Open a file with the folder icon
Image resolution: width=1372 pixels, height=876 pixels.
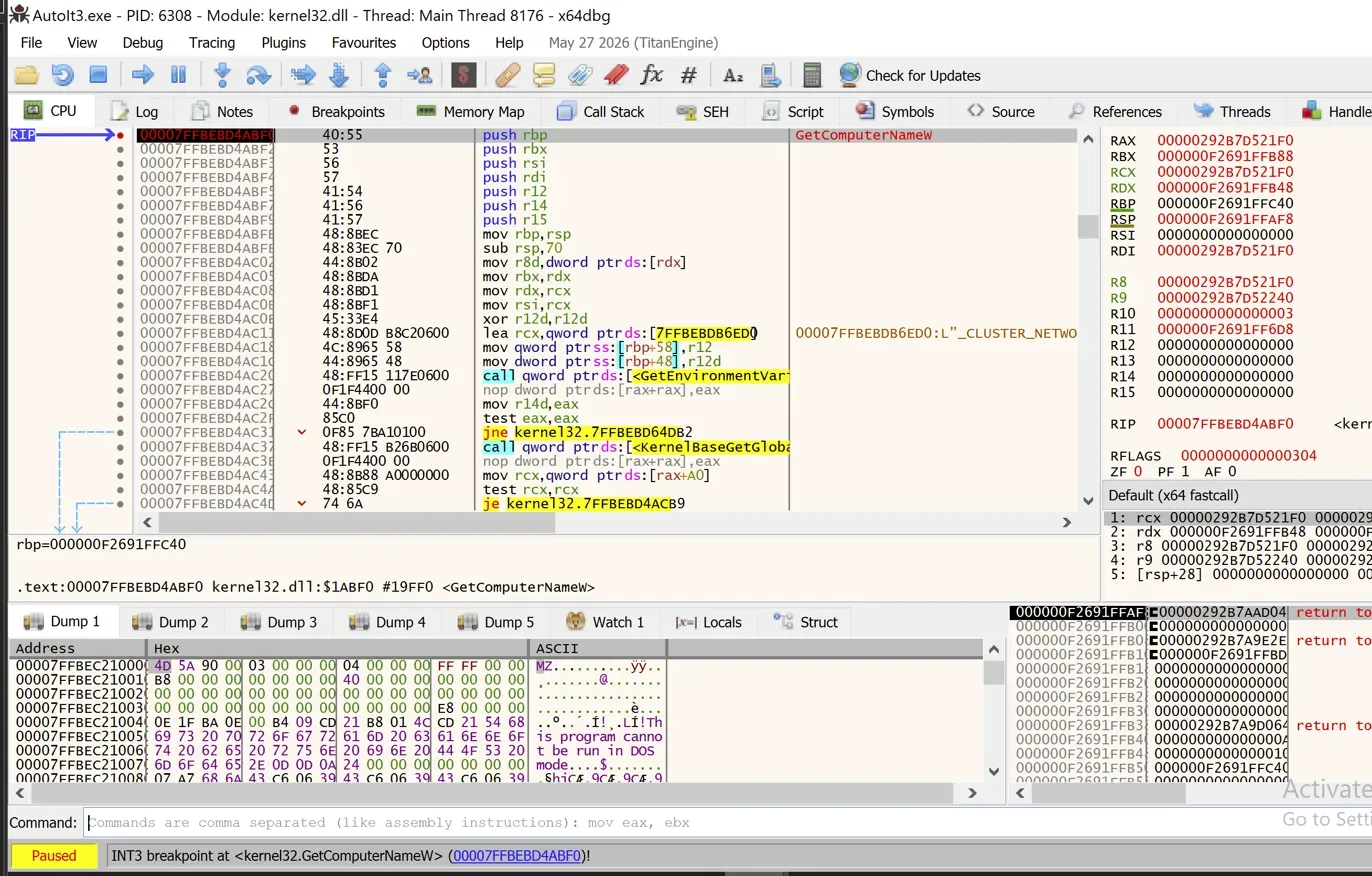(x=26, y=75)
